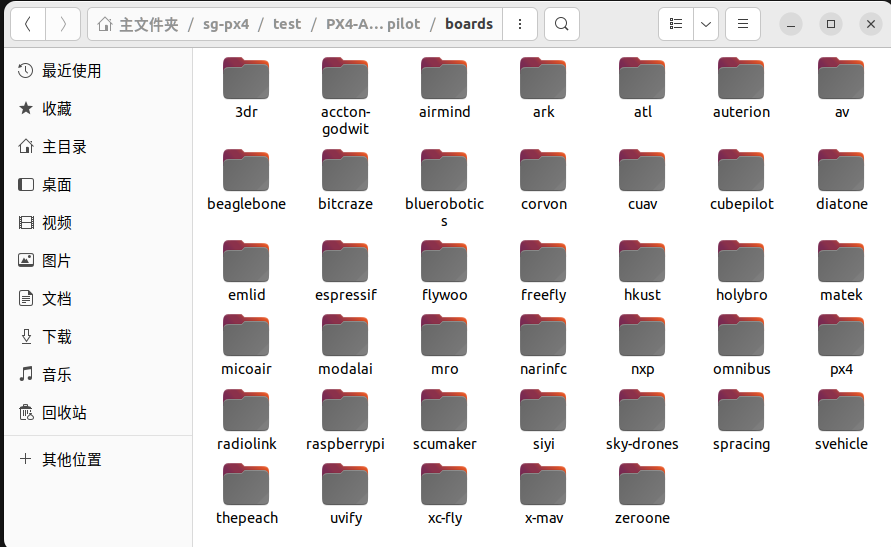Screen dimensions: 891x547
Task: Select the omnibus folder icon
Action: pyautogui.click(x=741, y=336)
